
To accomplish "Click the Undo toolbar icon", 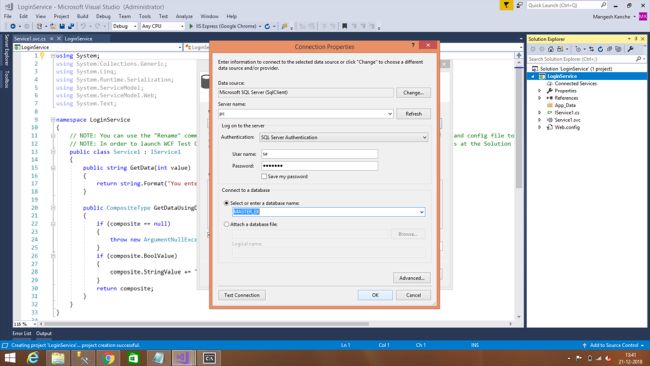I will point(83,26).
